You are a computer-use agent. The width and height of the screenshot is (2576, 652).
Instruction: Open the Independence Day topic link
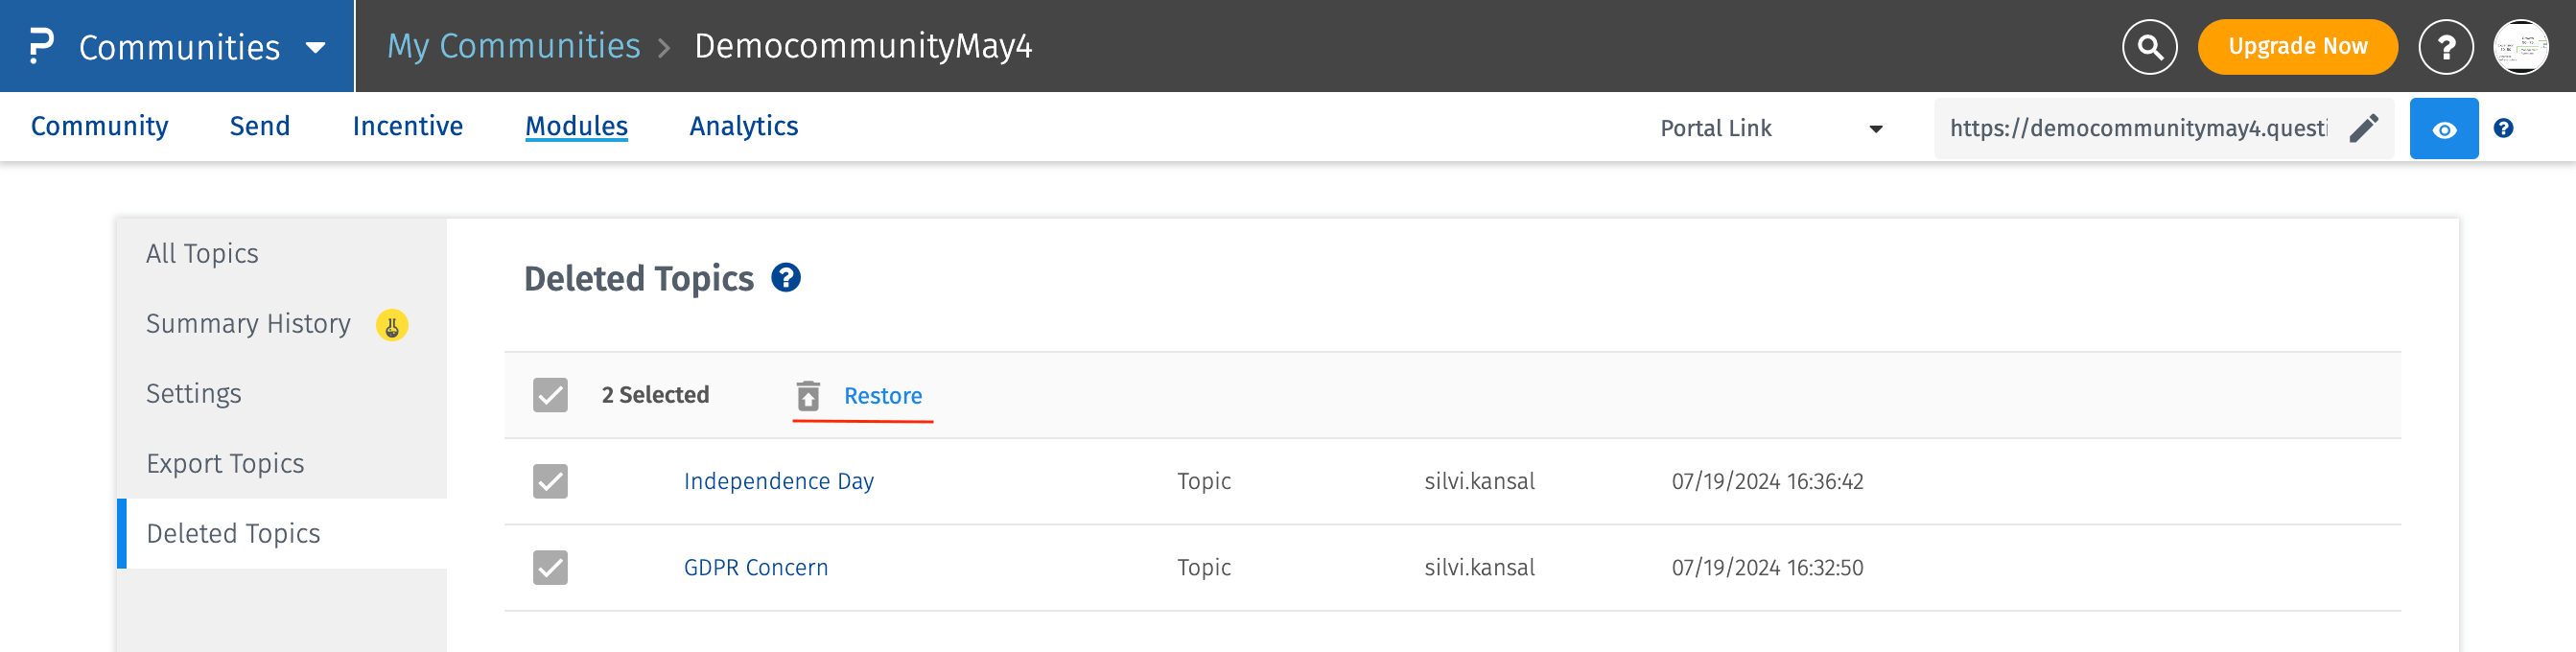tap(778, 481)
